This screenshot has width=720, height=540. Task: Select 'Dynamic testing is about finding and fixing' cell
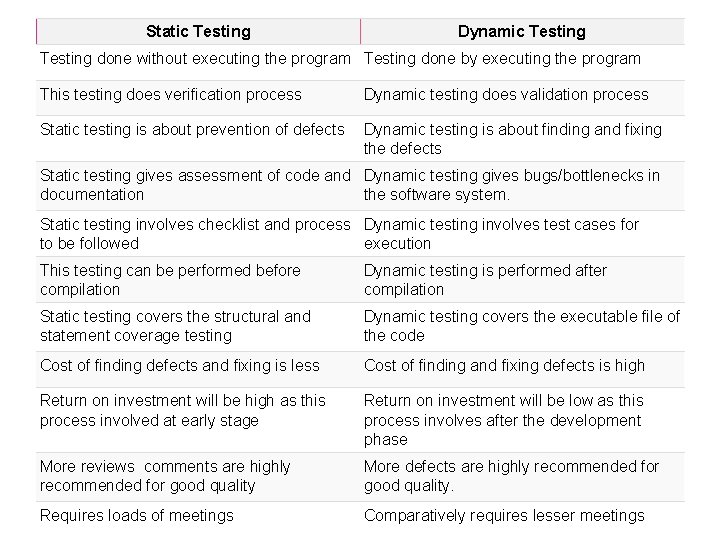[522, 139]
